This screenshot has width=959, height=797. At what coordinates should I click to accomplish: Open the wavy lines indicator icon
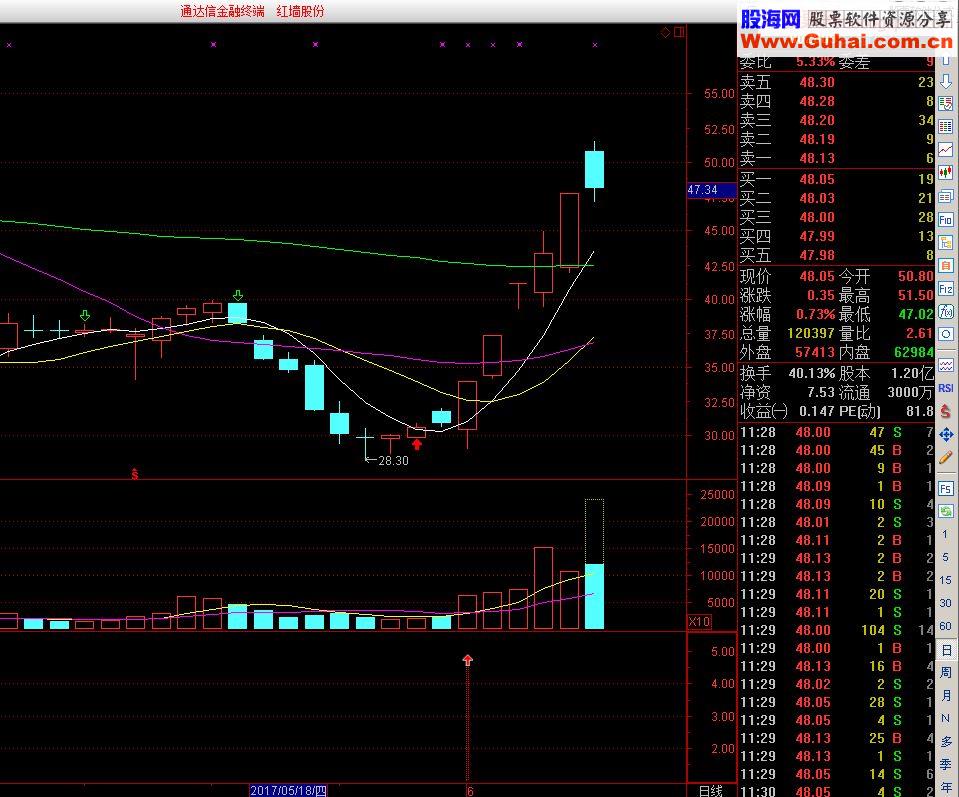pos(946,366)
